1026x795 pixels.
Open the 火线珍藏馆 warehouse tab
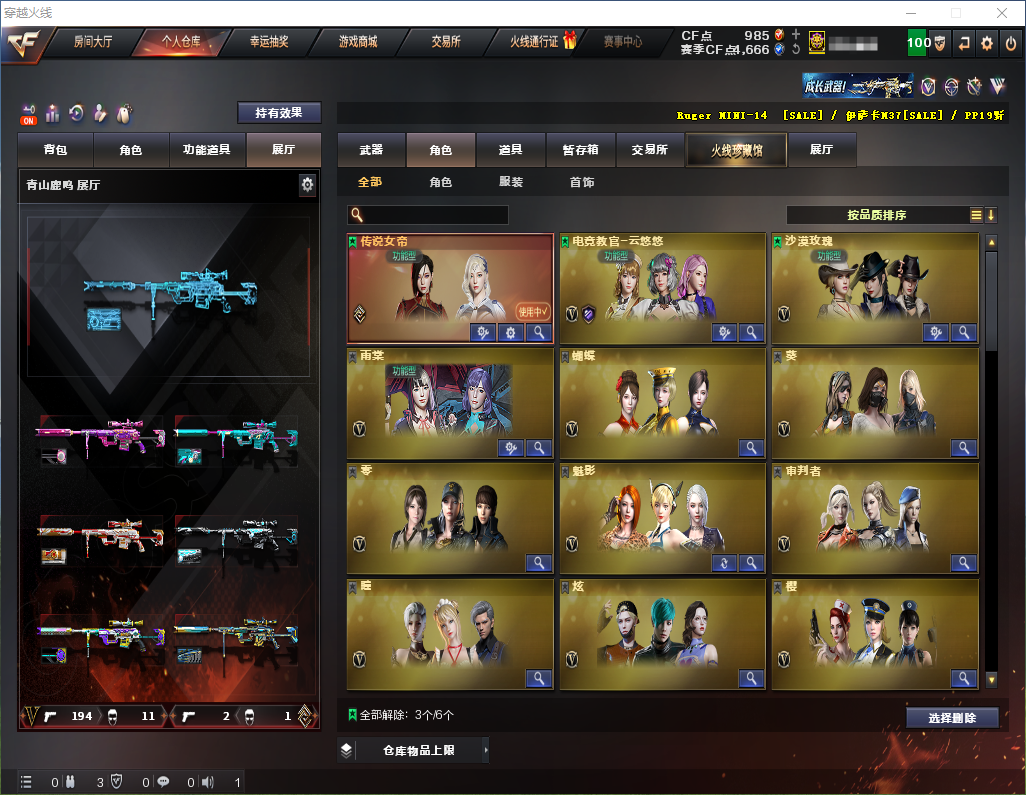click(737, 150)
